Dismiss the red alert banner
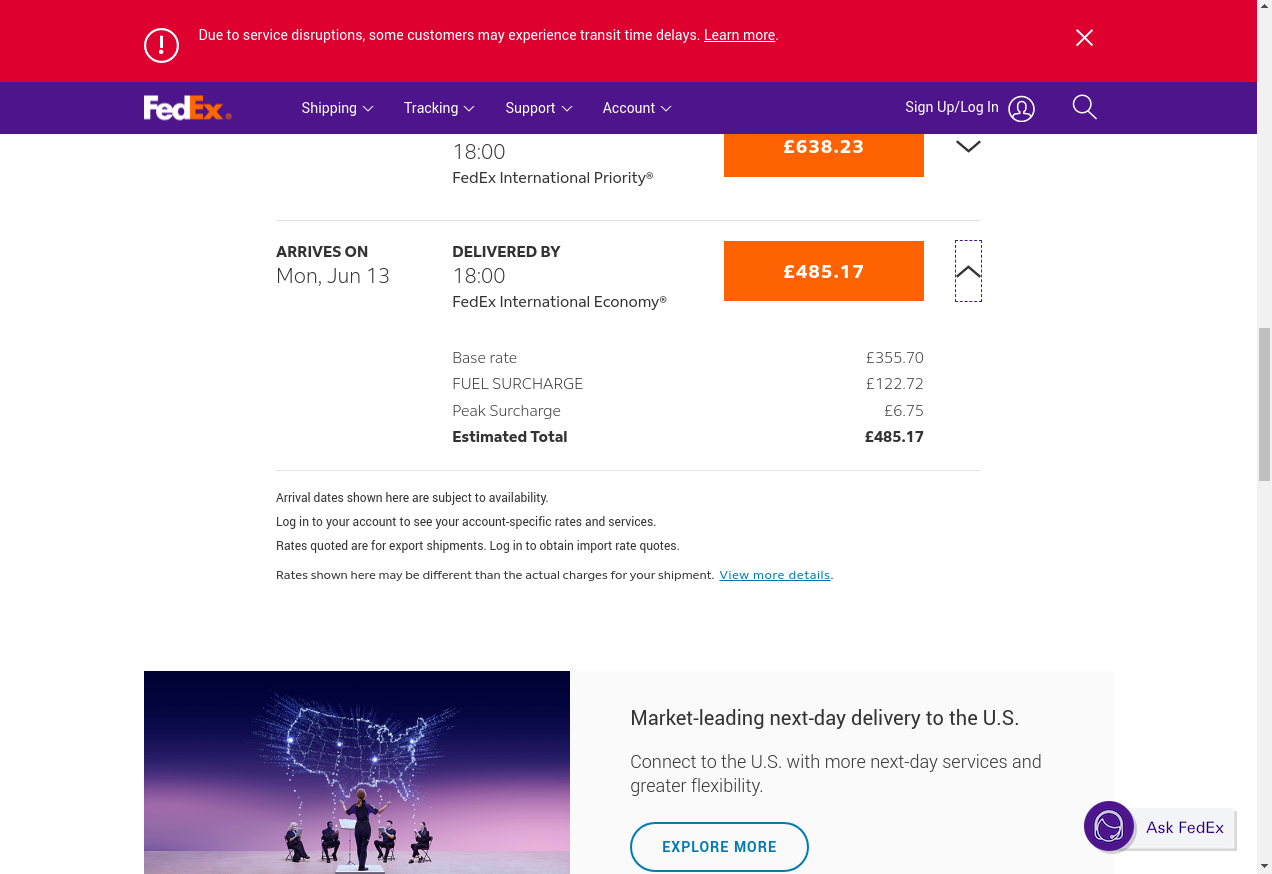 point(1084,38)
